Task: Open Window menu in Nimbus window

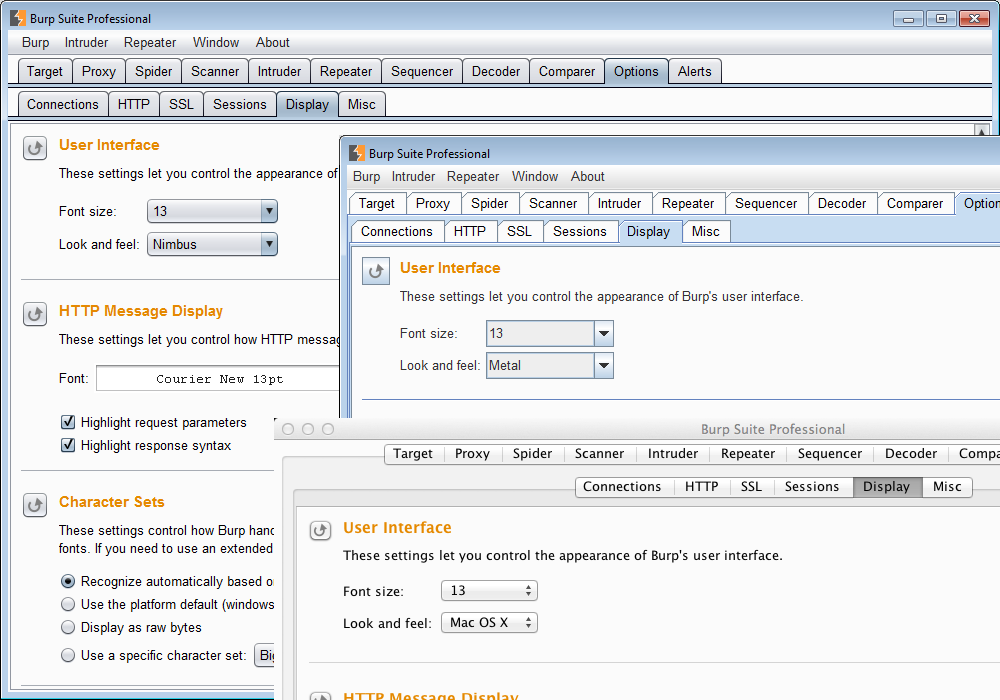Action: (x=216, y=43)
